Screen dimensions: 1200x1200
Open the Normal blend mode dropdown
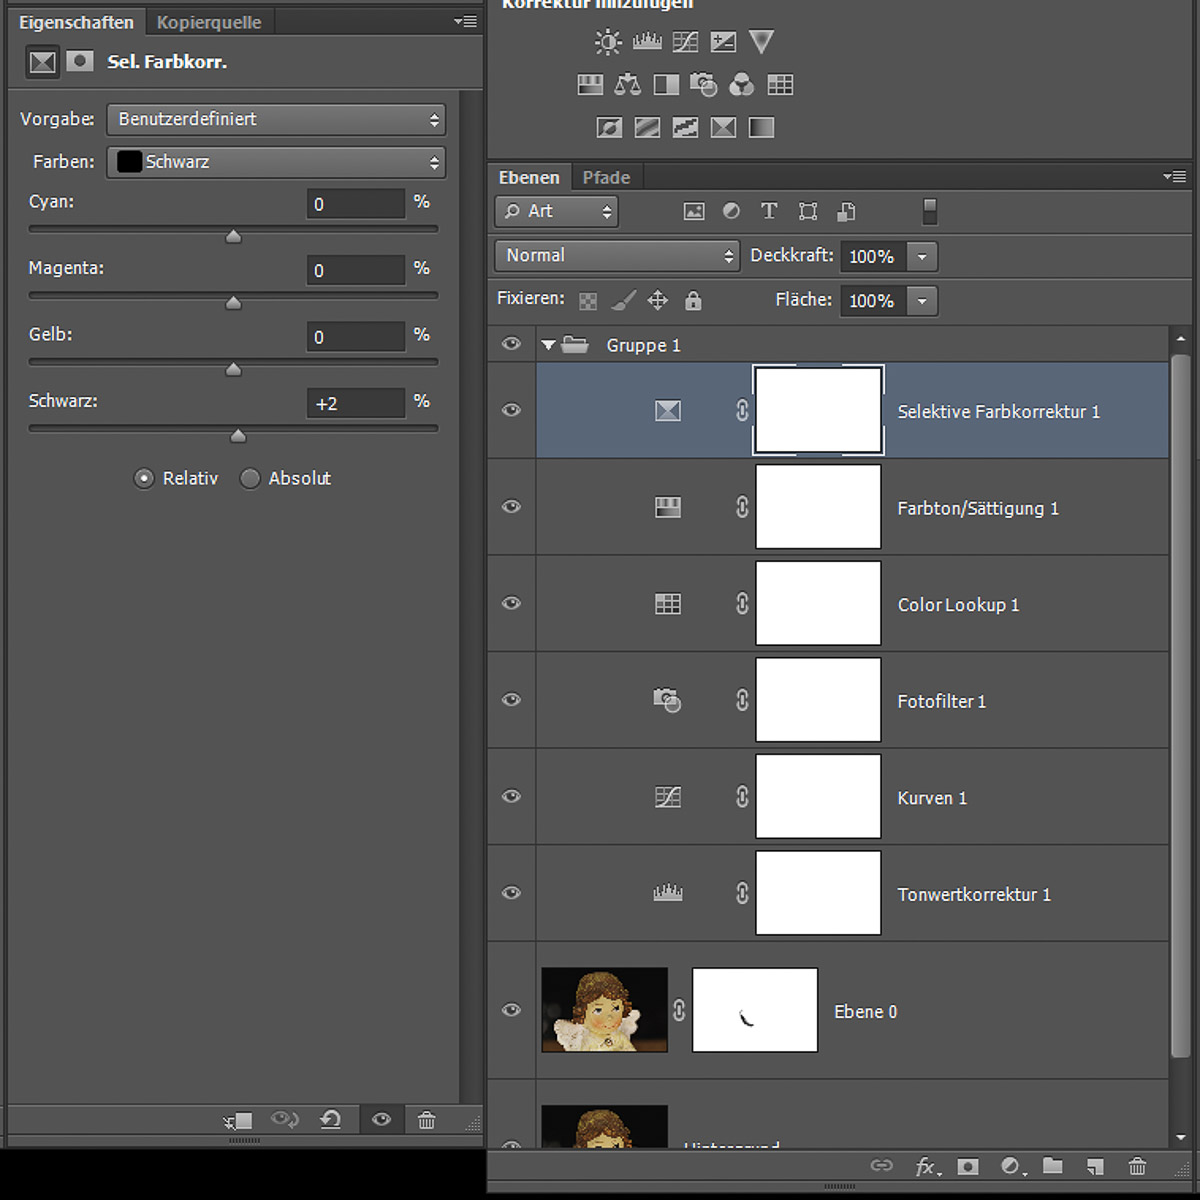(x=617, y=256)
